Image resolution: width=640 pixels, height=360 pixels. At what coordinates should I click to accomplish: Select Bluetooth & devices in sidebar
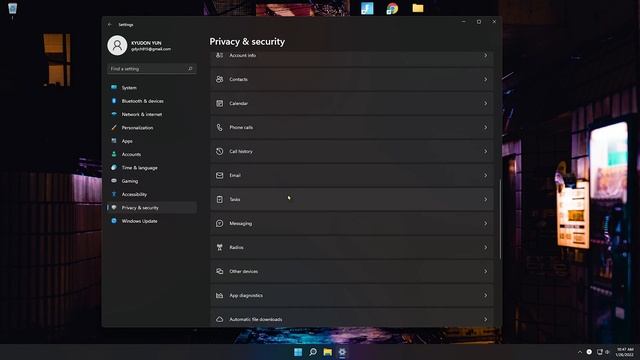(x=152, y=101)
